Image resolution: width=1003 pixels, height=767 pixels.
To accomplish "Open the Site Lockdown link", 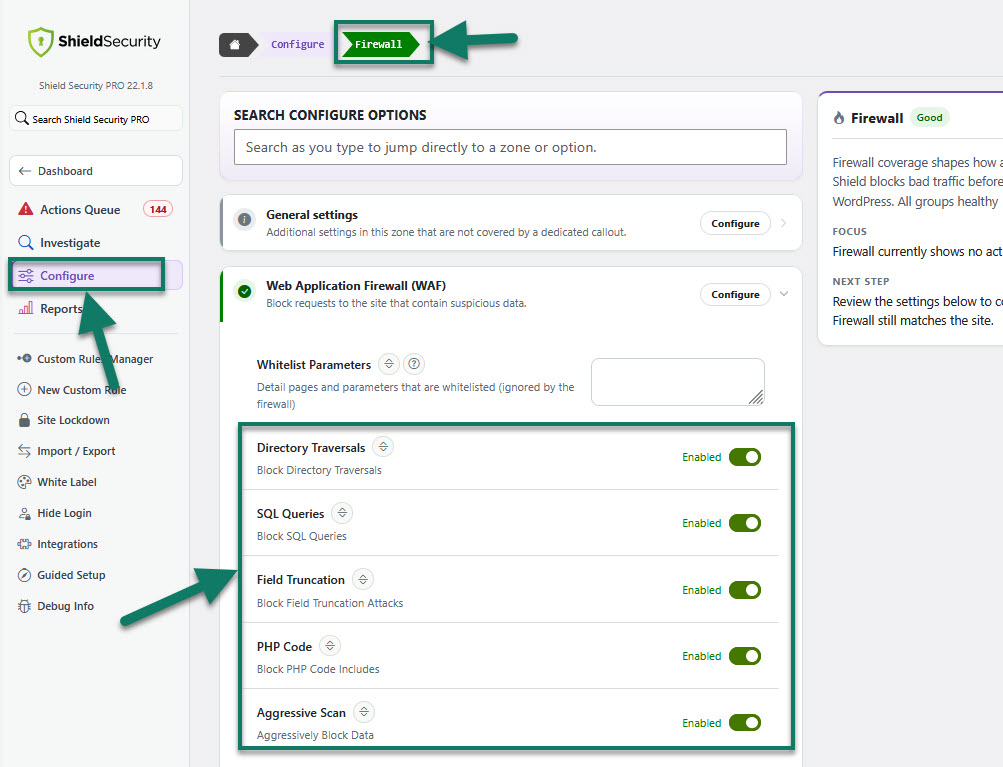I will click(73, 420).
